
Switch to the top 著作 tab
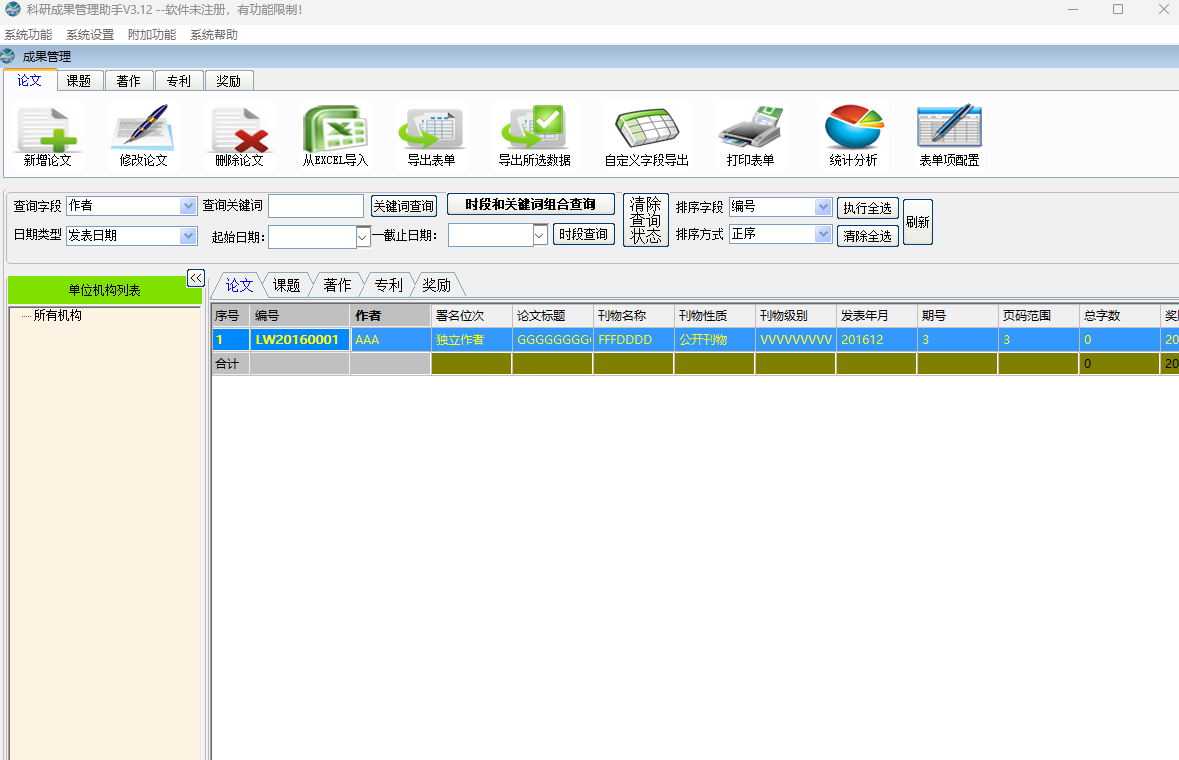click(x=129, y=81)
